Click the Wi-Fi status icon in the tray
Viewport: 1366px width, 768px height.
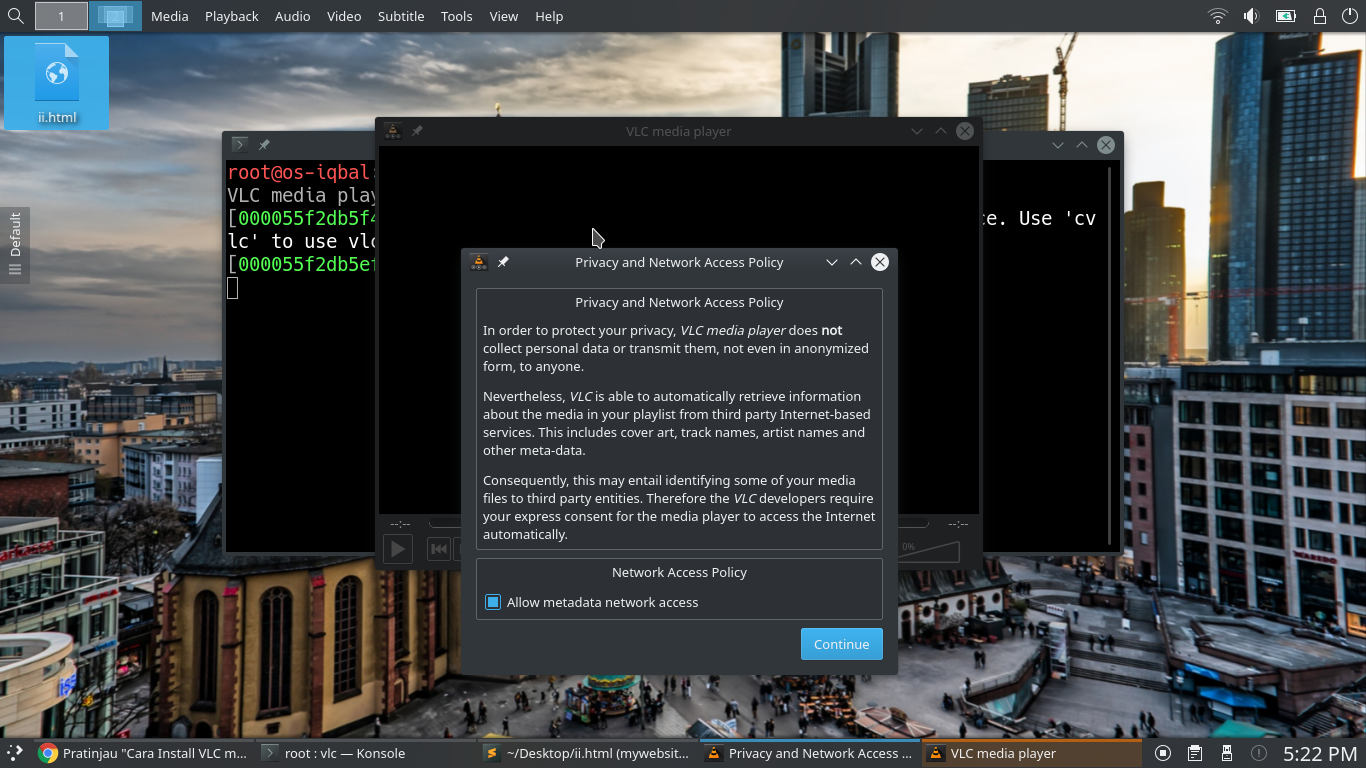click(x=1217, y=16)
